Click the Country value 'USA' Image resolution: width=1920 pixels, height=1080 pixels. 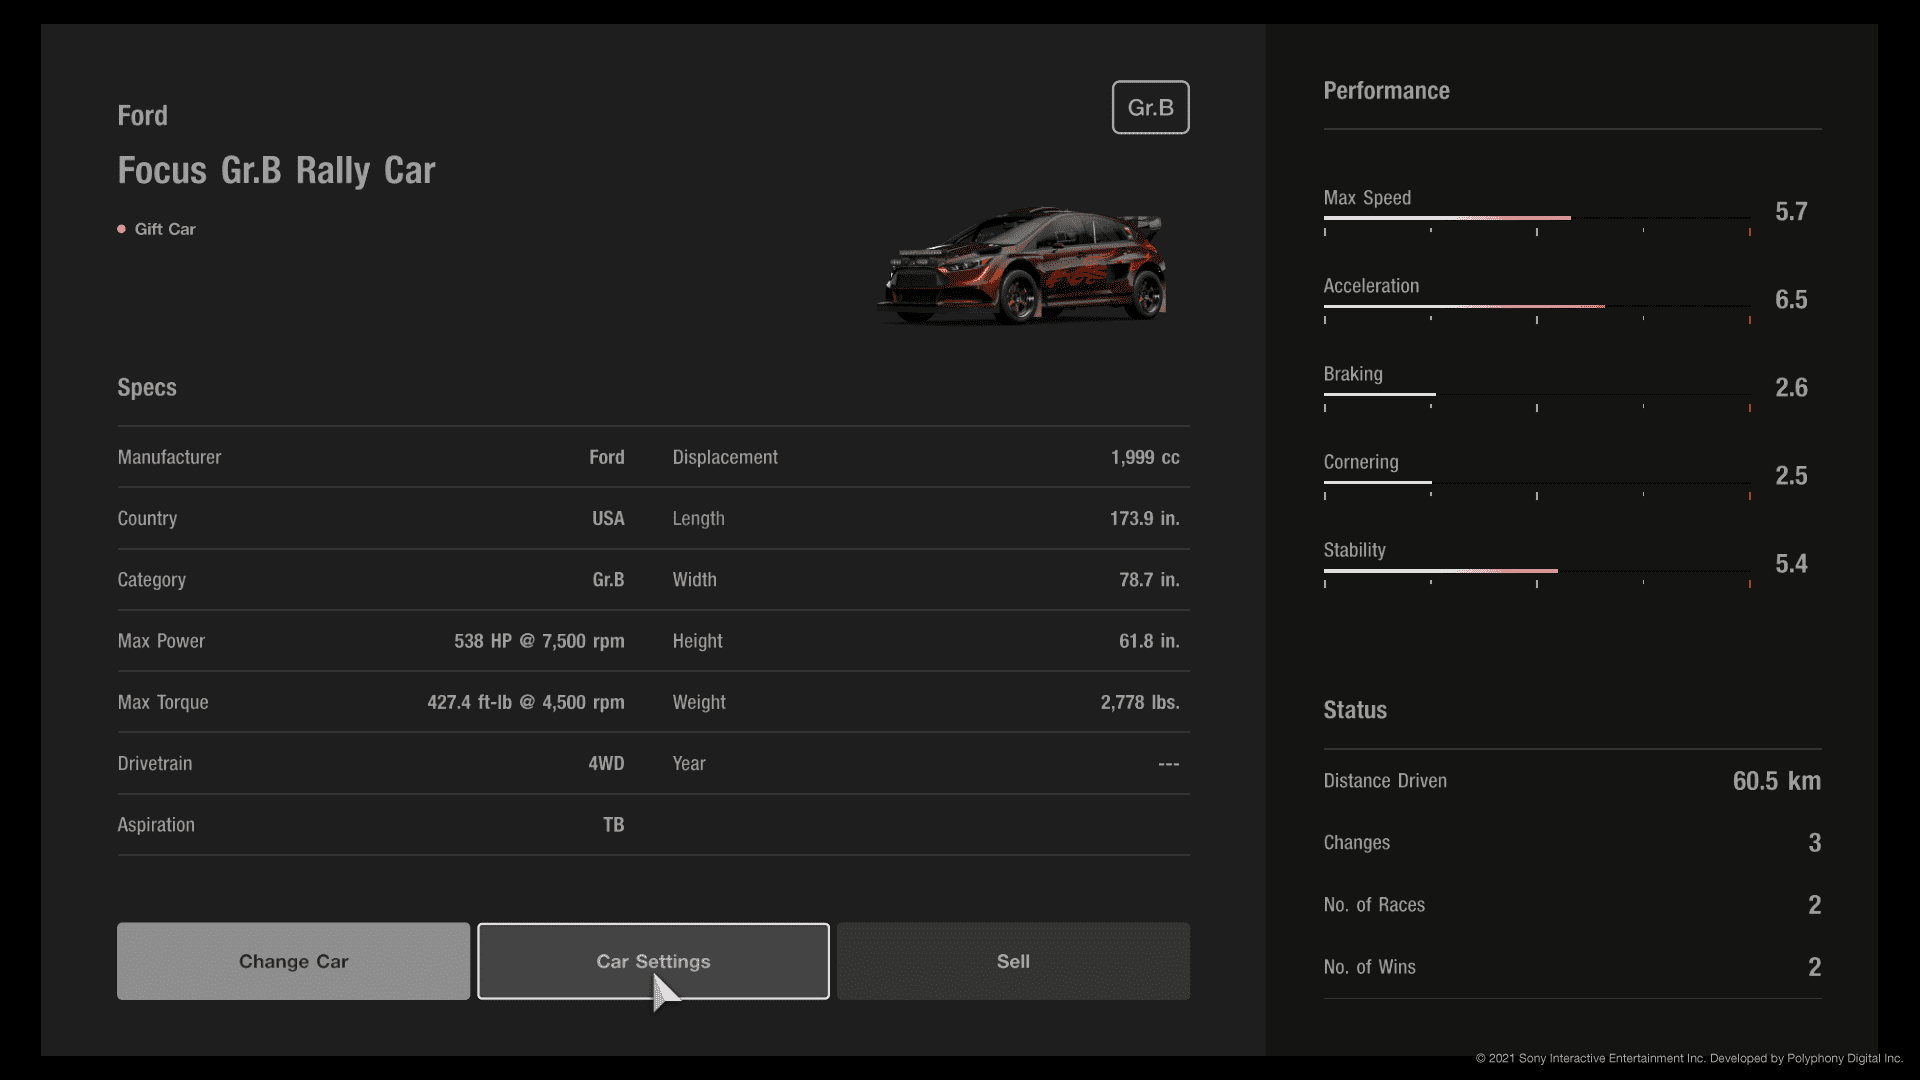[x=608, y=518]
